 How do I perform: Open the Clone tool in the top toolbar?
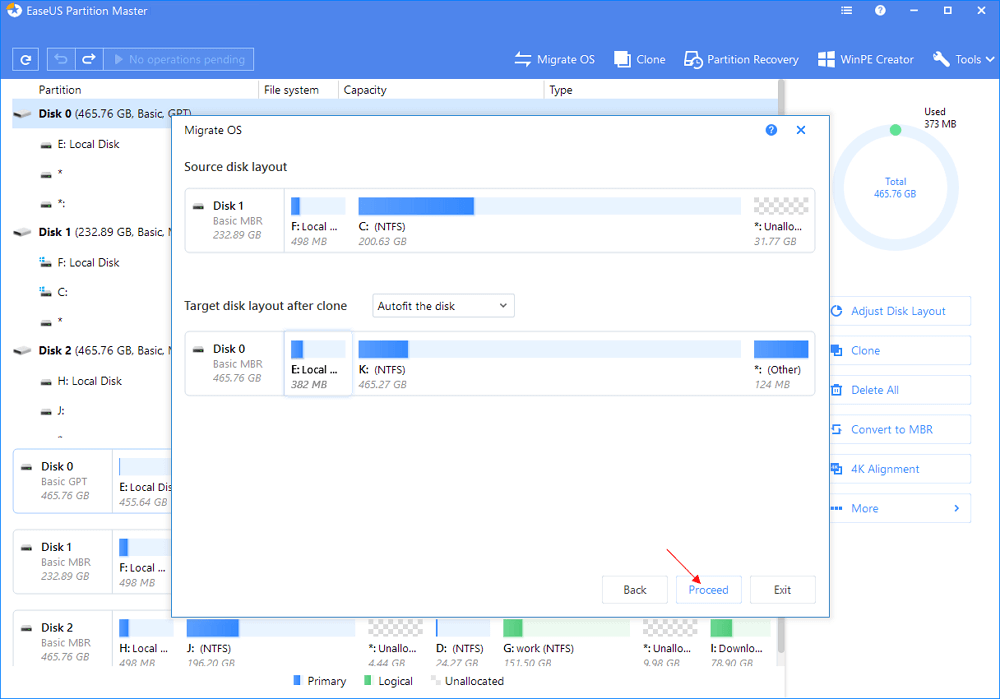[639, 59]
